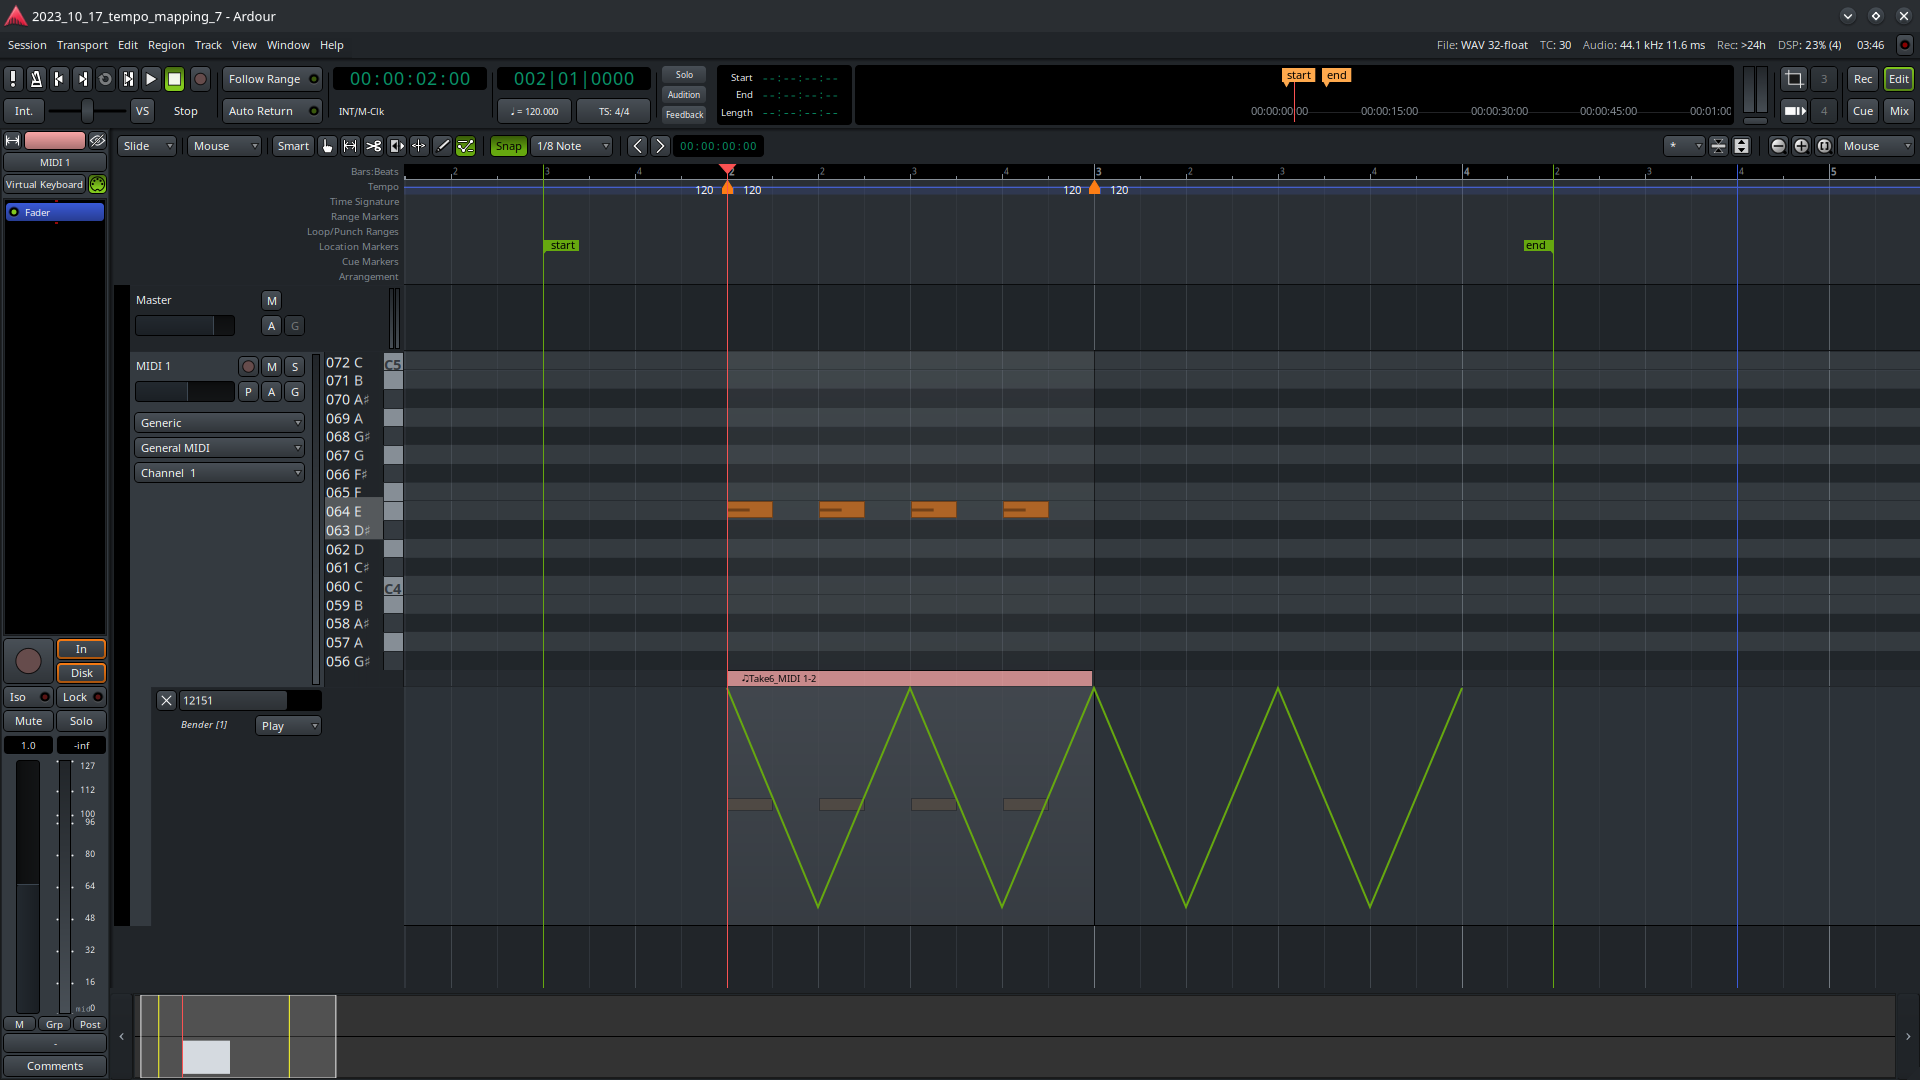Open the Transport menu
This screenshot has width=1920, height=1080.
click(x=82, y=45)
